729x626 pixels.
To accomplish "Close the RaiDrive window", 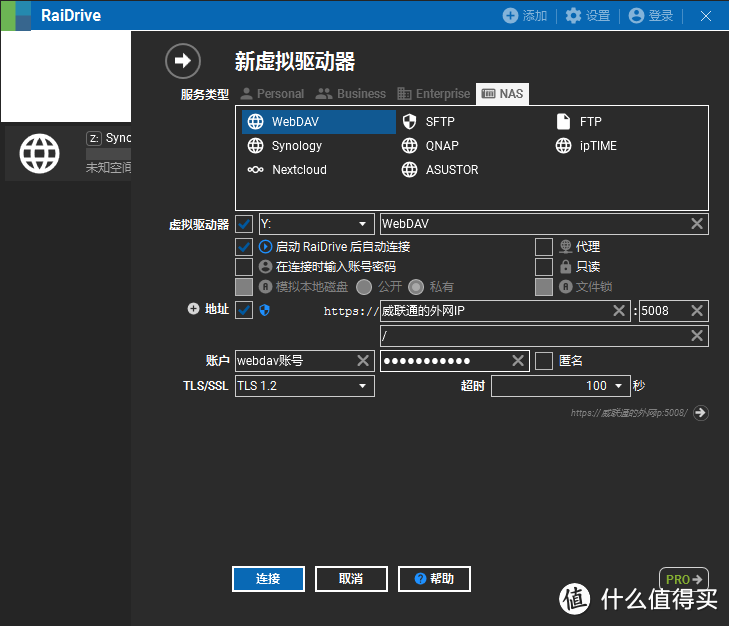I will coord(706,16).
